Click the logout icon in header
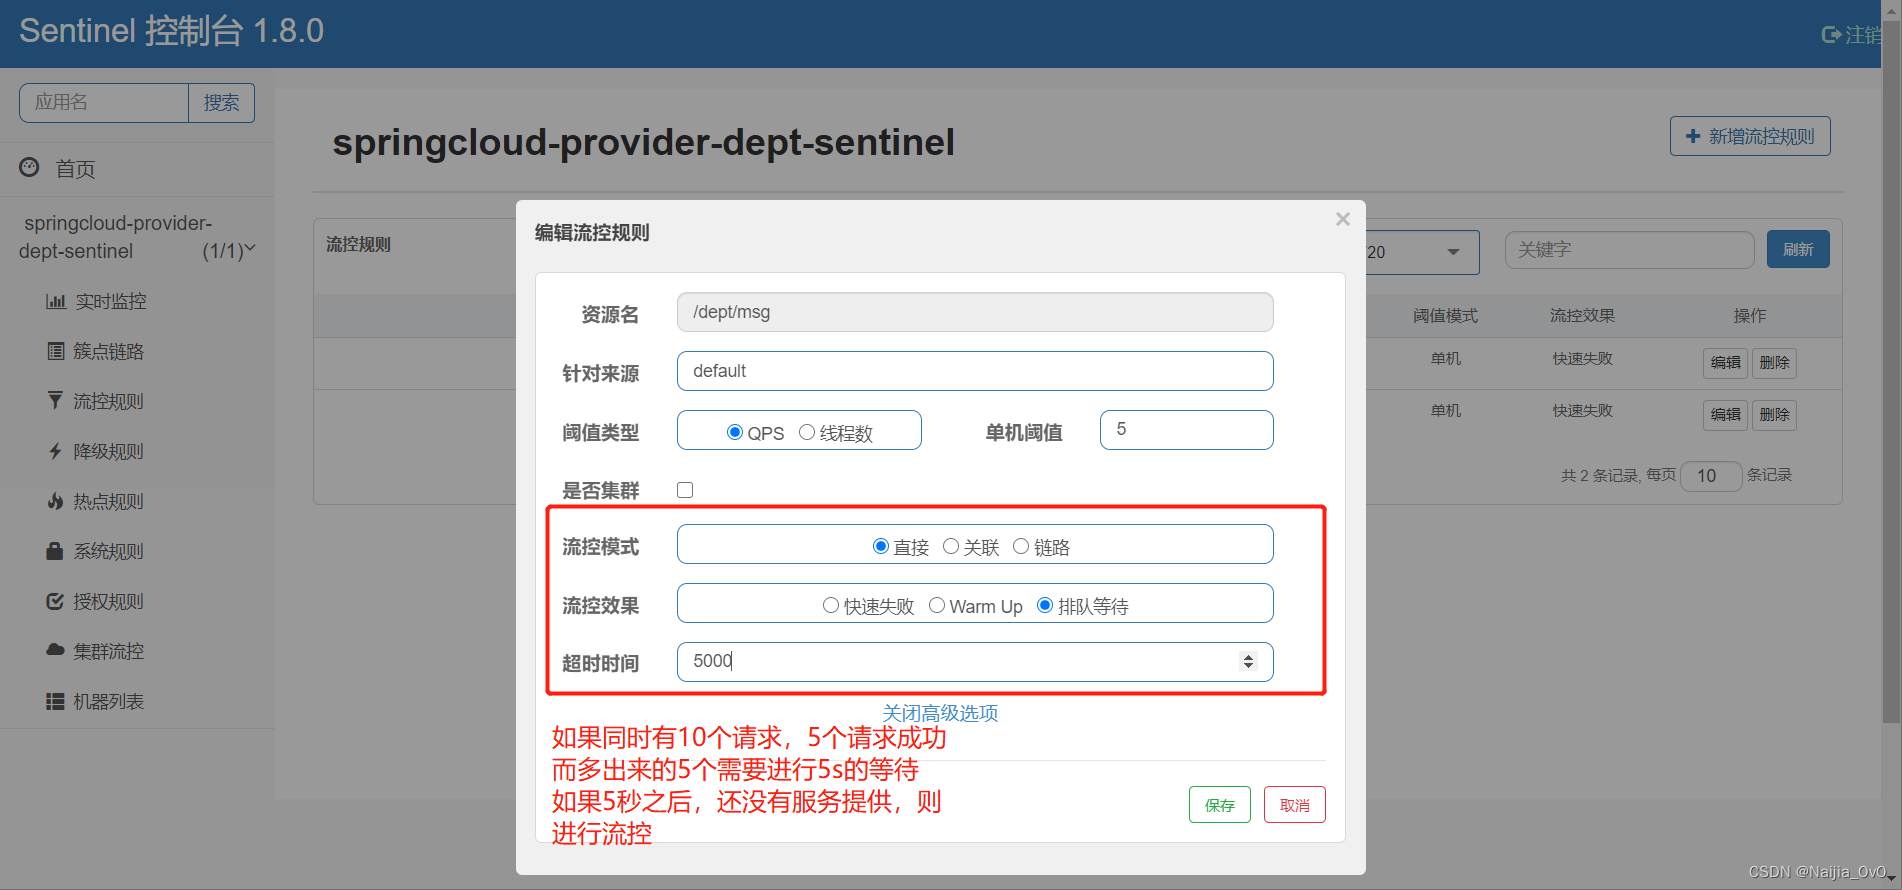This screenshot has height=890, width=1902. pyautogui.click(x=1831, y=35)
